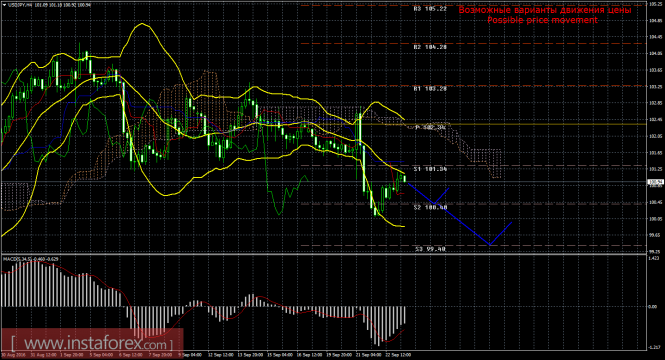Select the S2 100.40 support label
This screenshot has width=665, height=360.
(430, 207)
